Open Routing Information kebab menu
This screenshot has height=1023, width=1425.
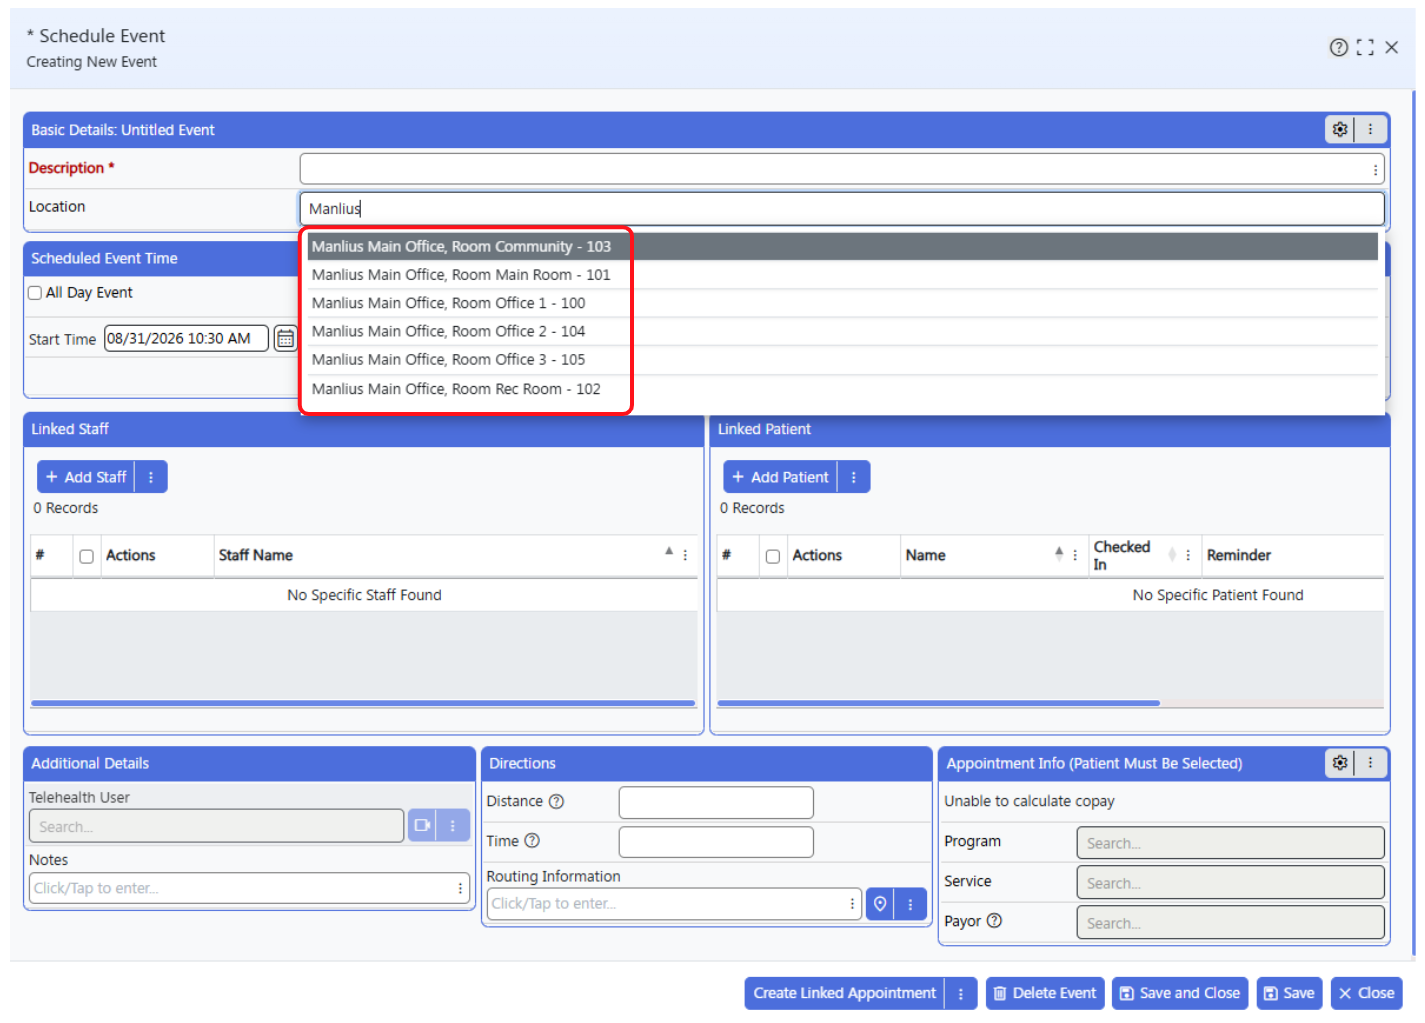pyautogui.click(x=910, y=904)
